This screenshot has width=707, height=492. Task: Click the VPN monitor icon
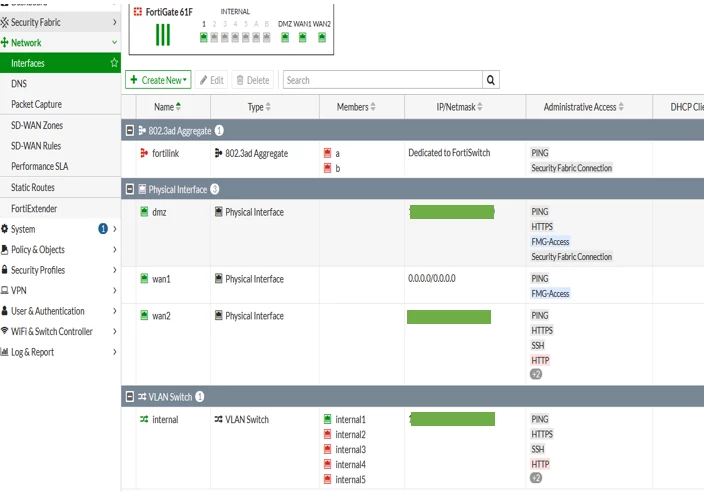pos(5,290)
